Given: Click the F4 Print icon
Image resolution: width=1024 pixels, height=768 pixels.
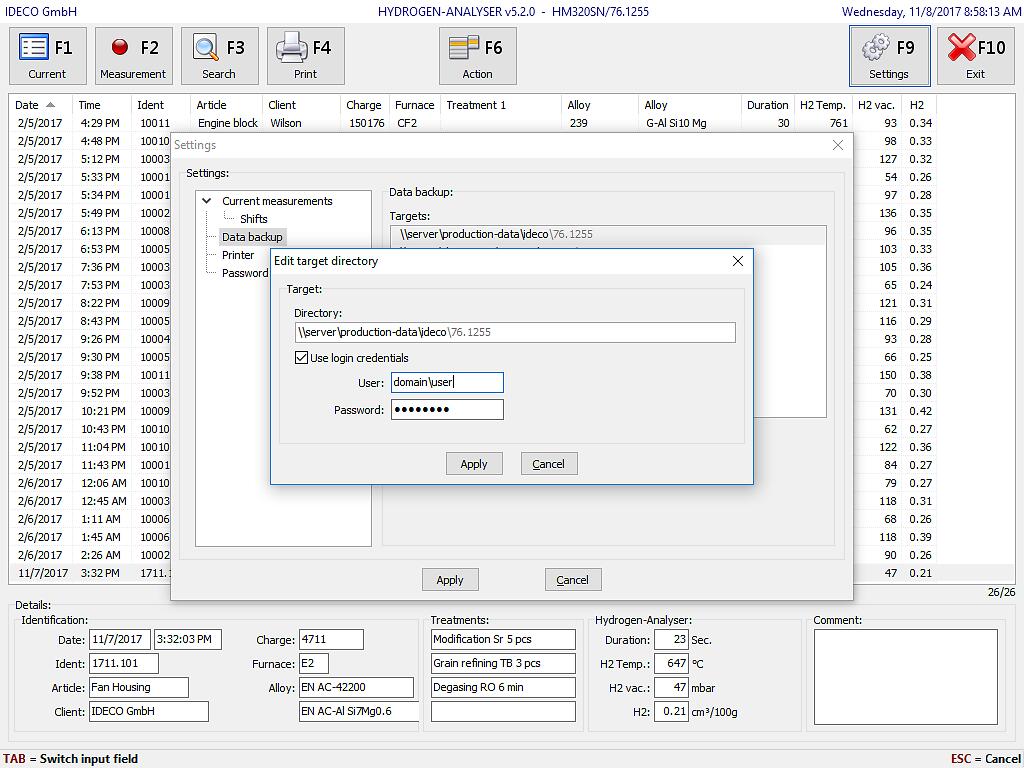Looking at the screenshot, I should pyautogui.click(x=305, y=56).
